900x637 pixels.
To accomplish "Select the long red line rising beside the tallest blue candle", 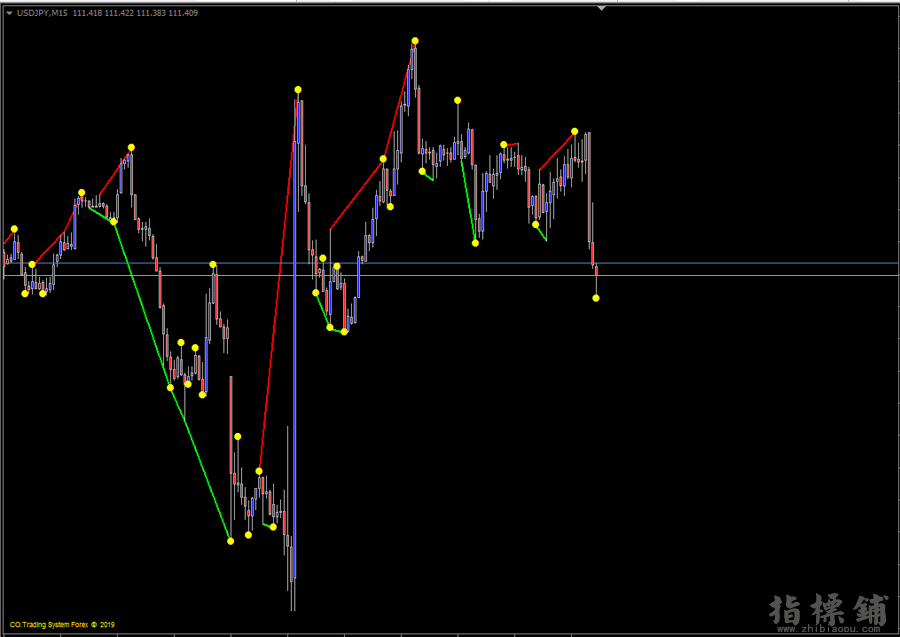I will click(x=278, y=280).
